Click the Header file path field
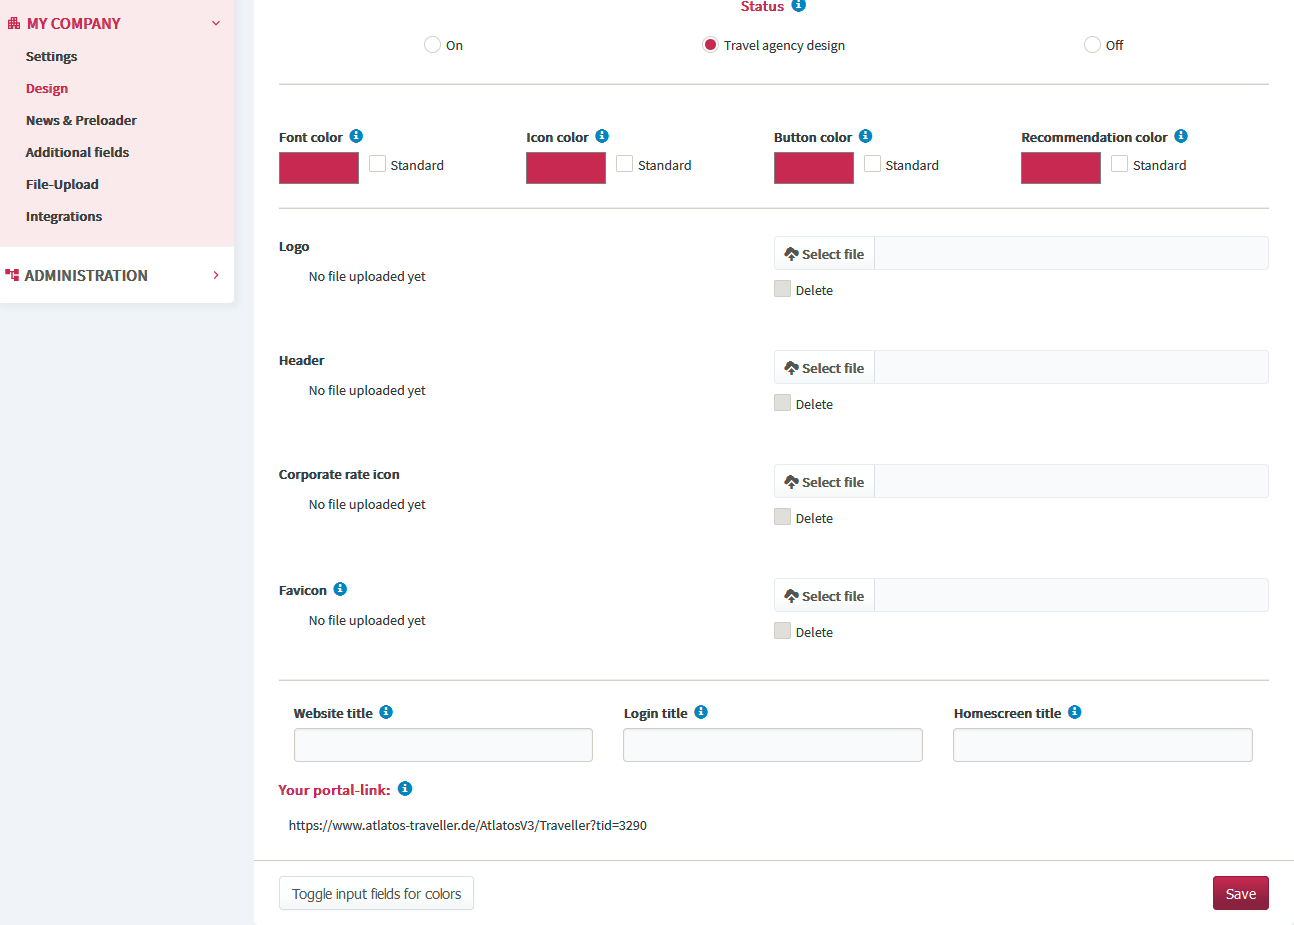 pyautogui.click(x=1072, y=368)
